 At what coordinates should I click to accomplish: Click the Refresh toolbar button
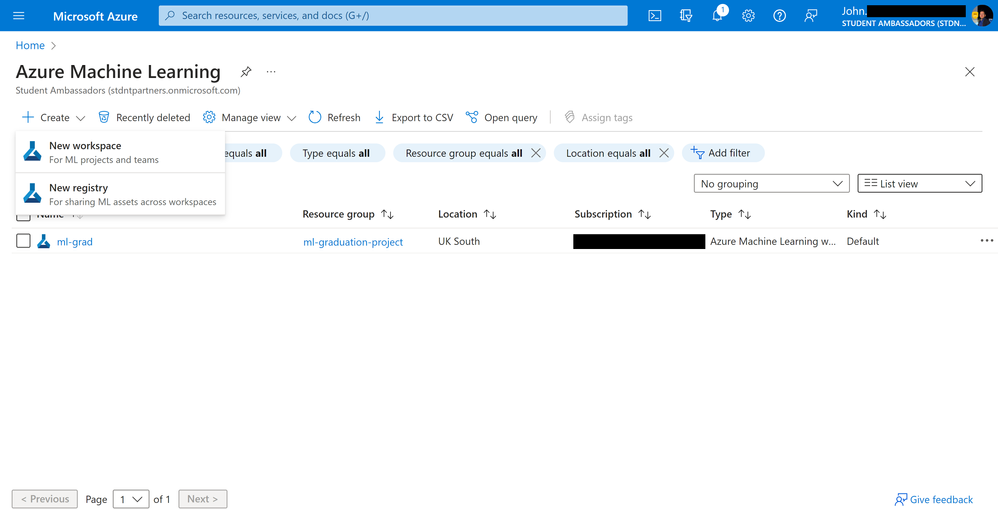tap(334, 117)
